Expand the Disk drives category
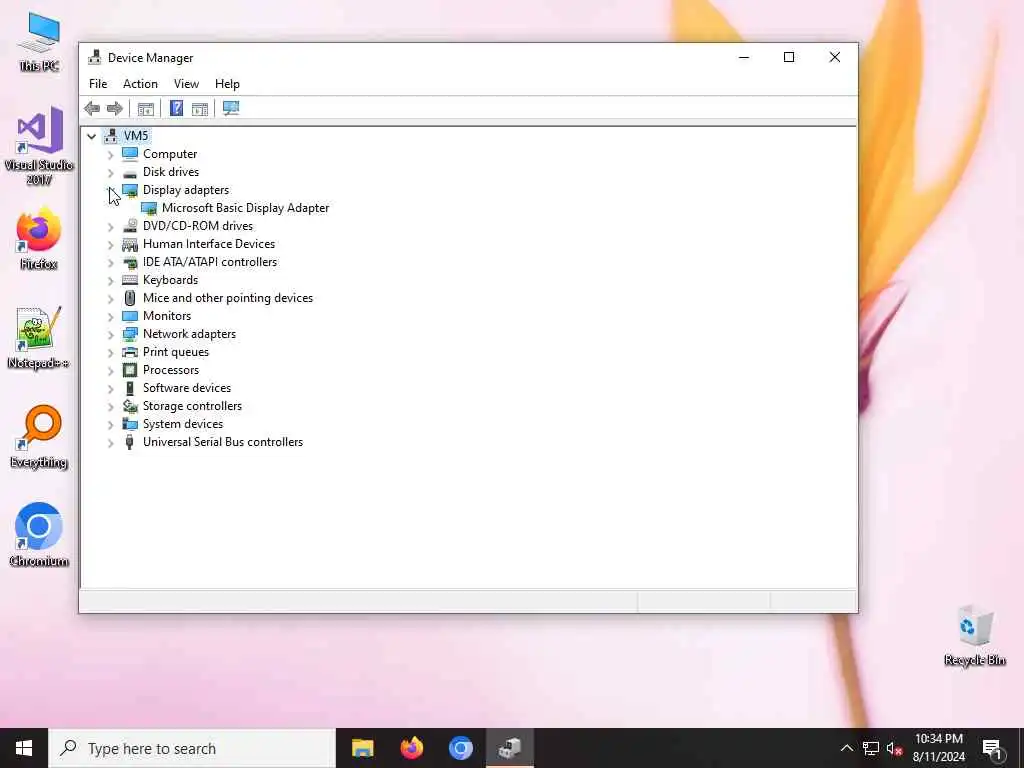This screenshot has height=768, width=1024. coord(110,173)
